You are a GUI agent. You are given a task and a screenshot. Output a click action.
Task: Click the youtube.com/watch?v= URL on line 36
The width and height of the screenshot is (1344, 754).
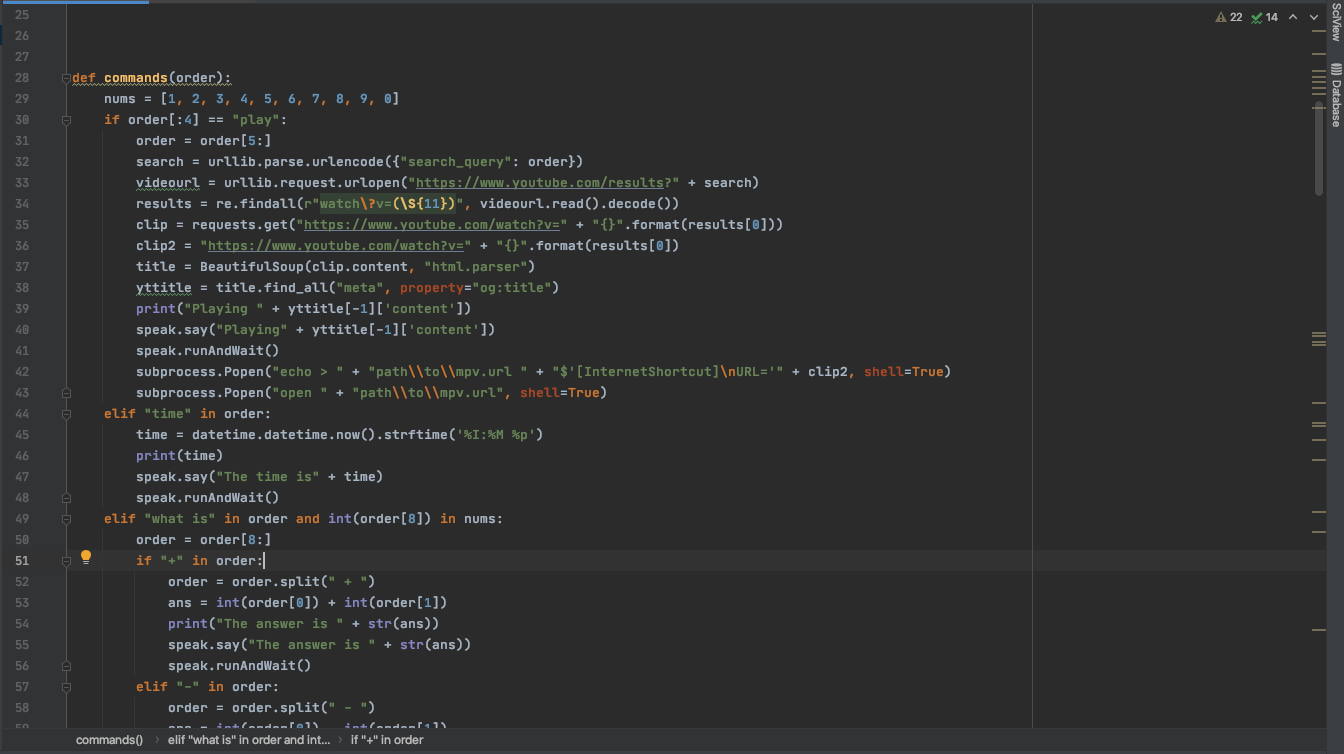336,246
